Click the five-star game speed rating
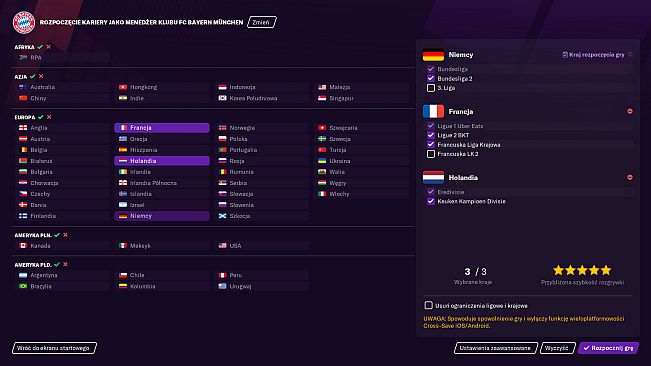The width and height of the screenshot is (651, 366). (582, 271)
